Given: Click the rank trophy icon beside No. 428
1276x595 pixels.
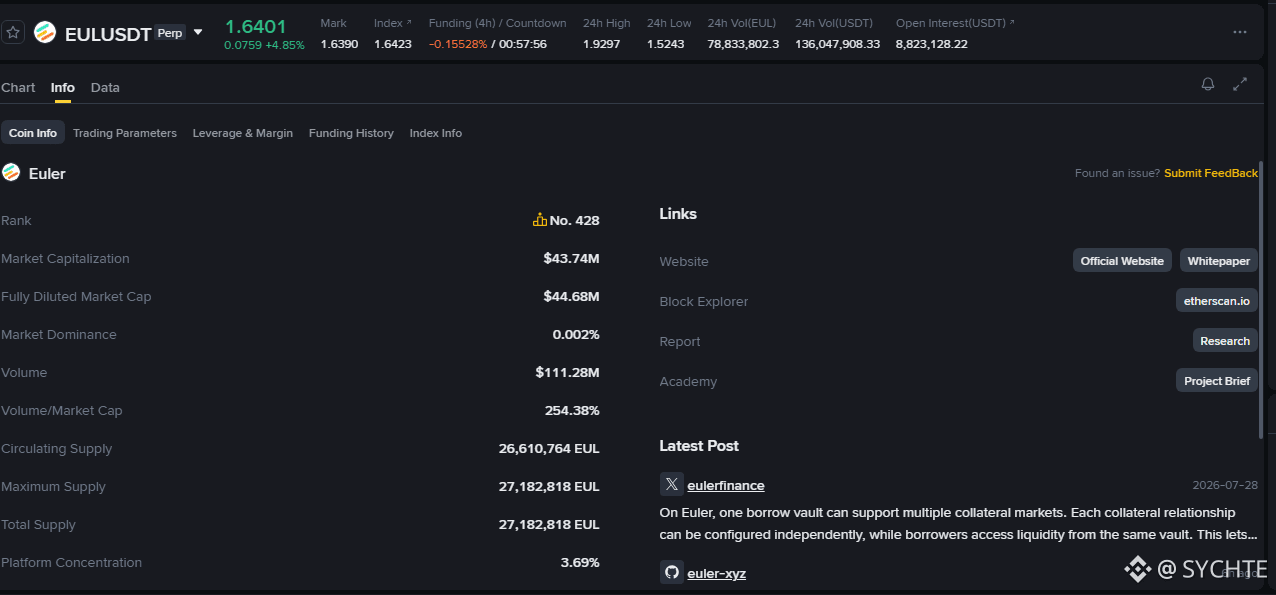Looking at the screenshot, I should point(540,220).
